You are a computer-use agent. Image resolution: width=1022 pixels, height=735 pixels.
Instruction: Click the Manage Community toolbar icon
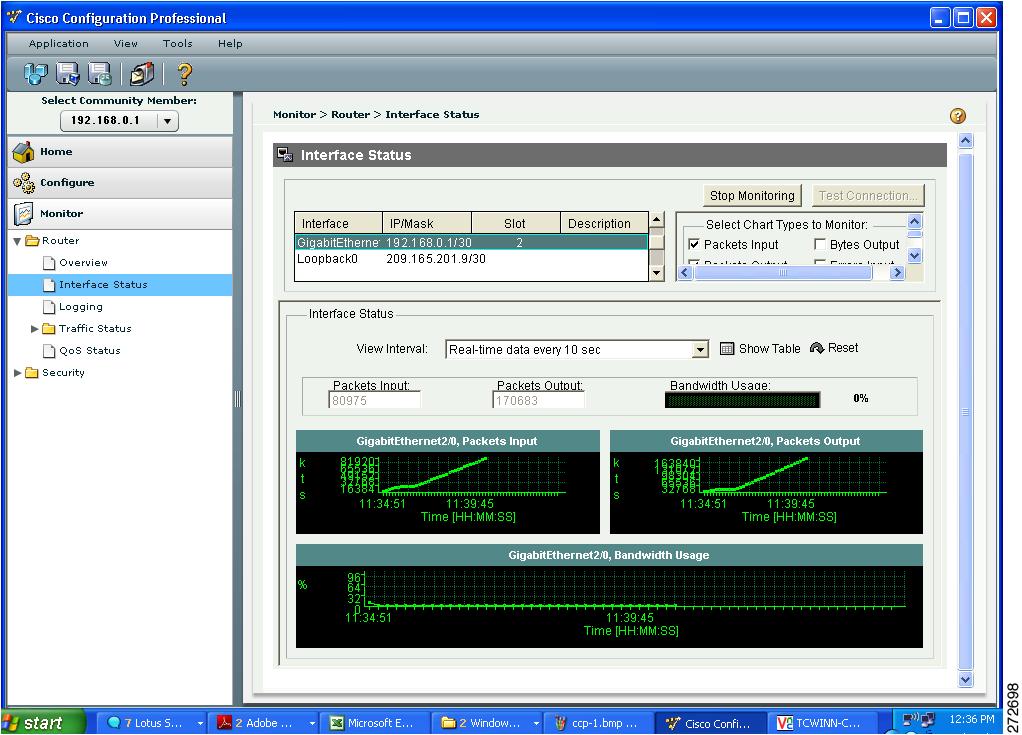click(x=36, y=74)
